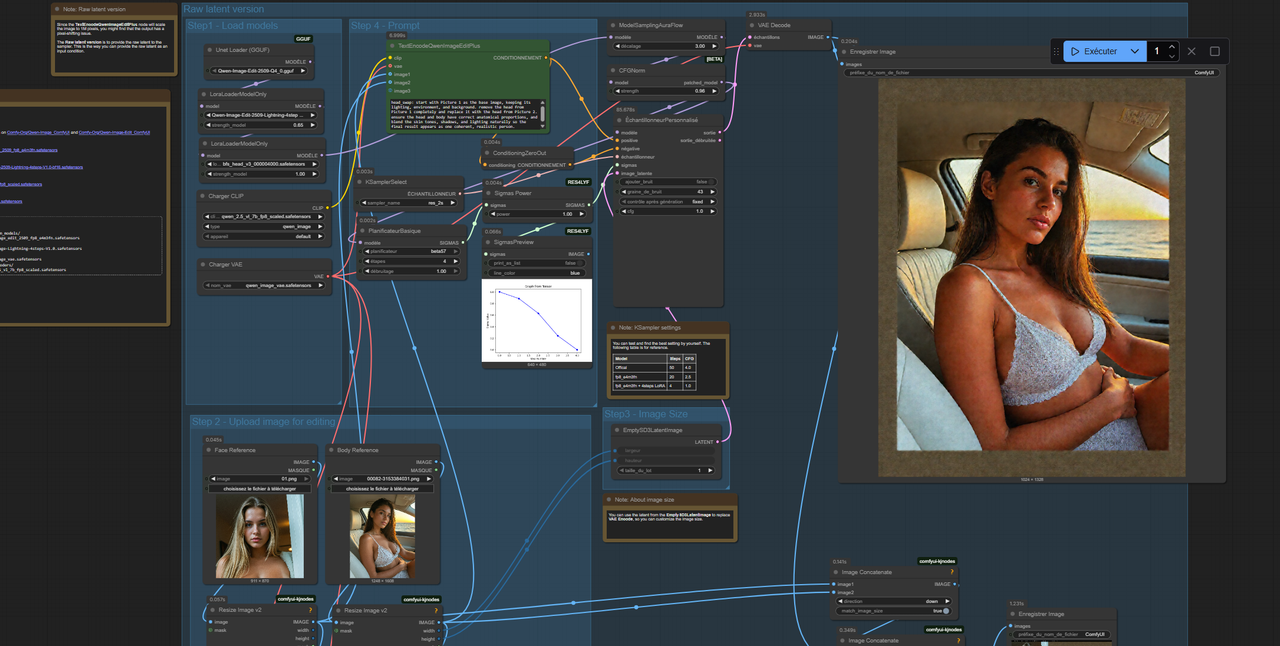The width and height of the screenshot is (1280, 646).
Task: Click the X cancel icon in the run toolbar
Action: point(1191,51)
